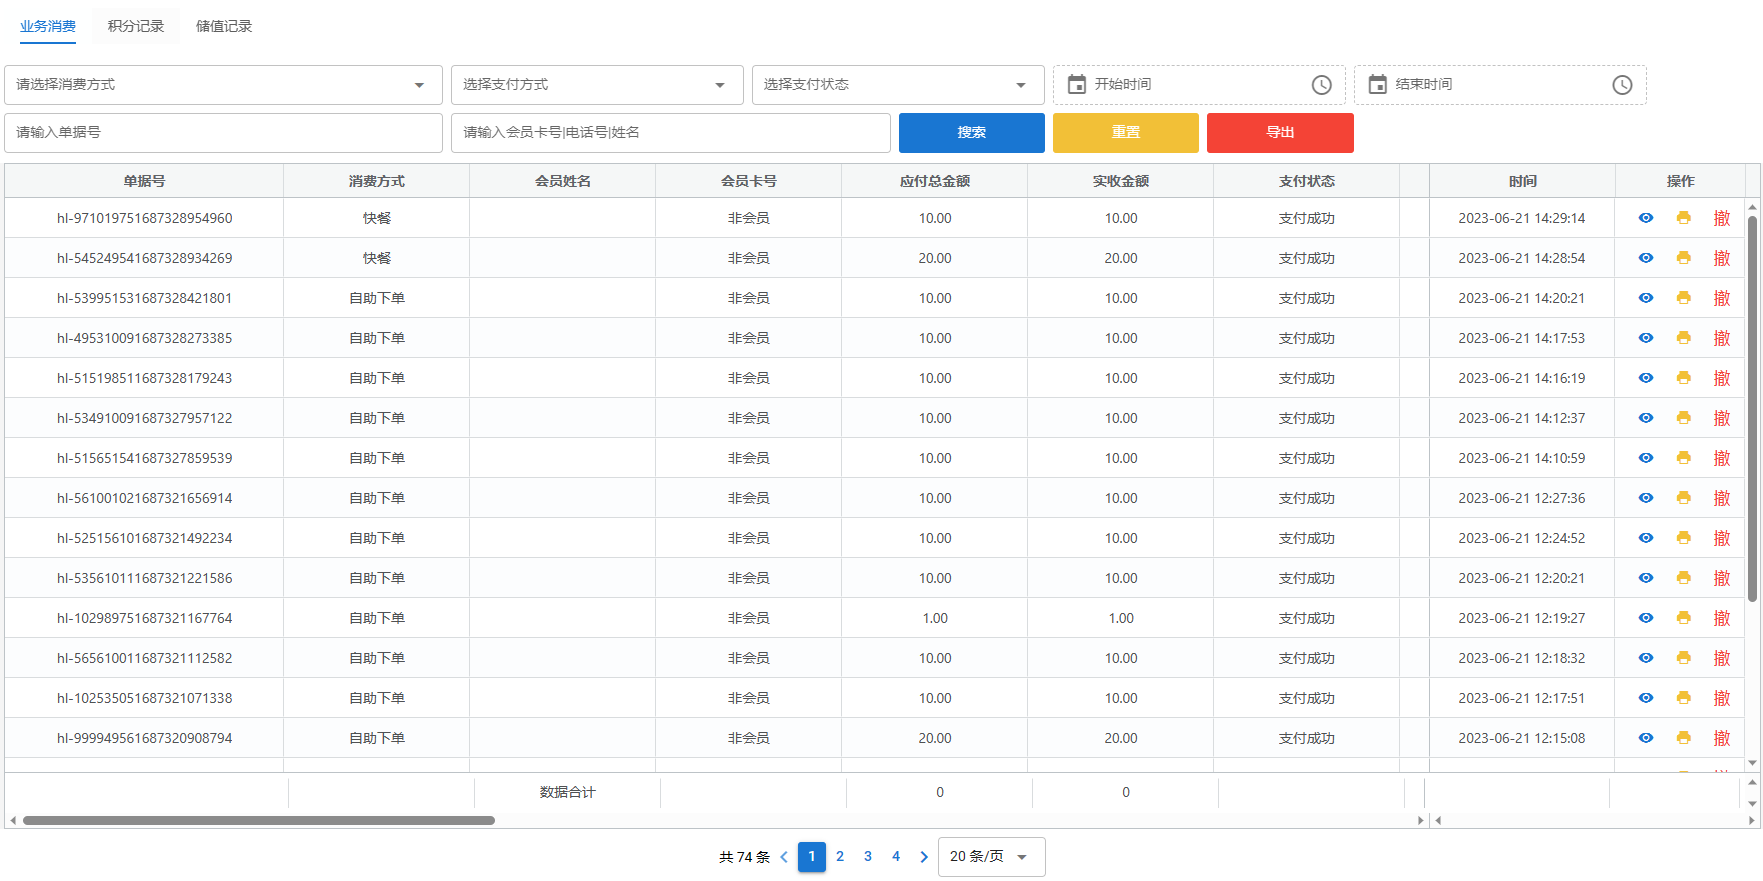View order hl-515651541687327859539 details
Screen dimensions: 1763x881
point(1645,458)
